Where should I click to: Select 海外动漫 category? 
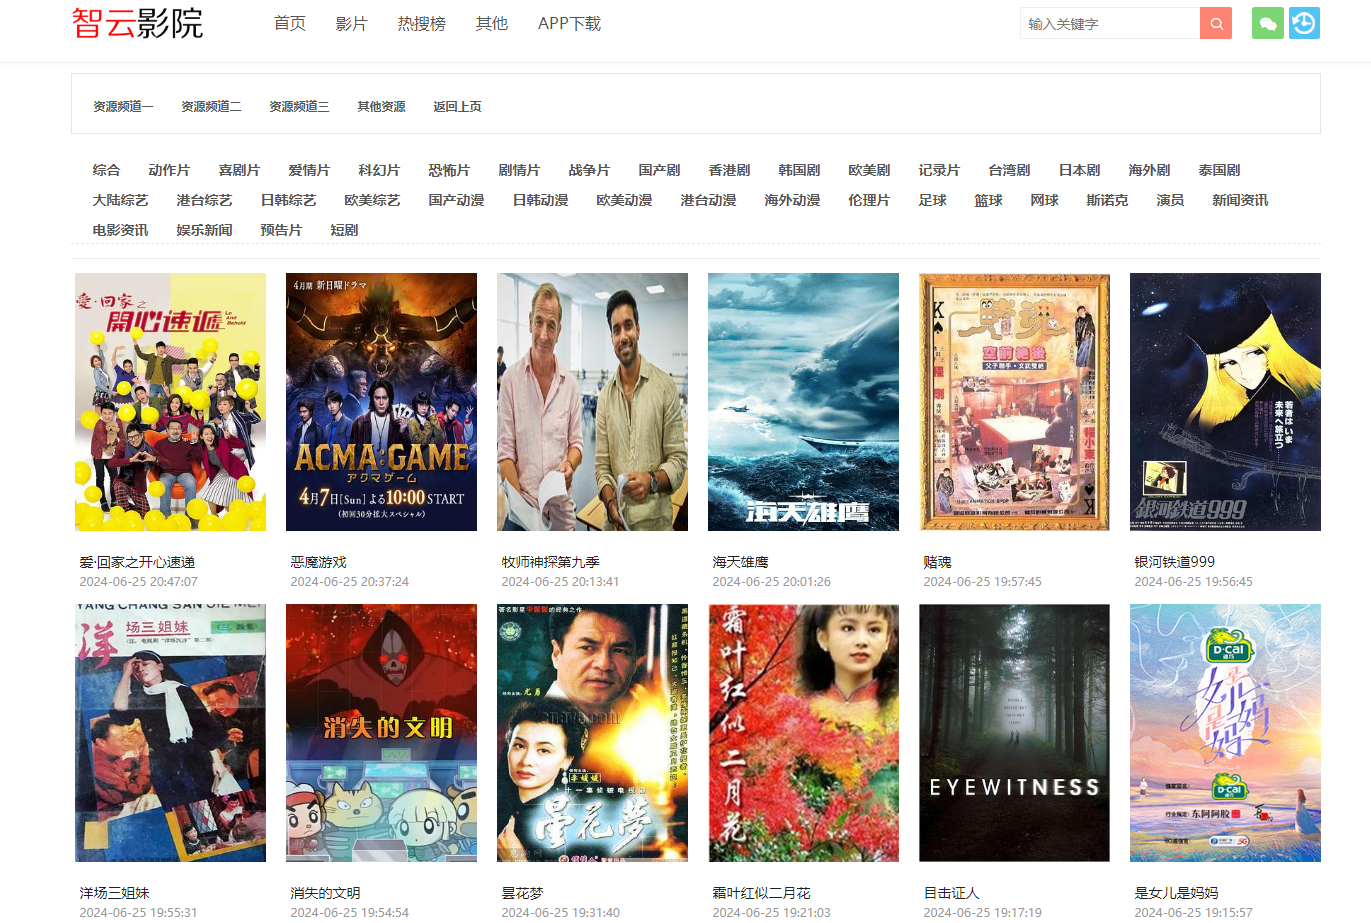pyautogui.click(x=792, y=200)
